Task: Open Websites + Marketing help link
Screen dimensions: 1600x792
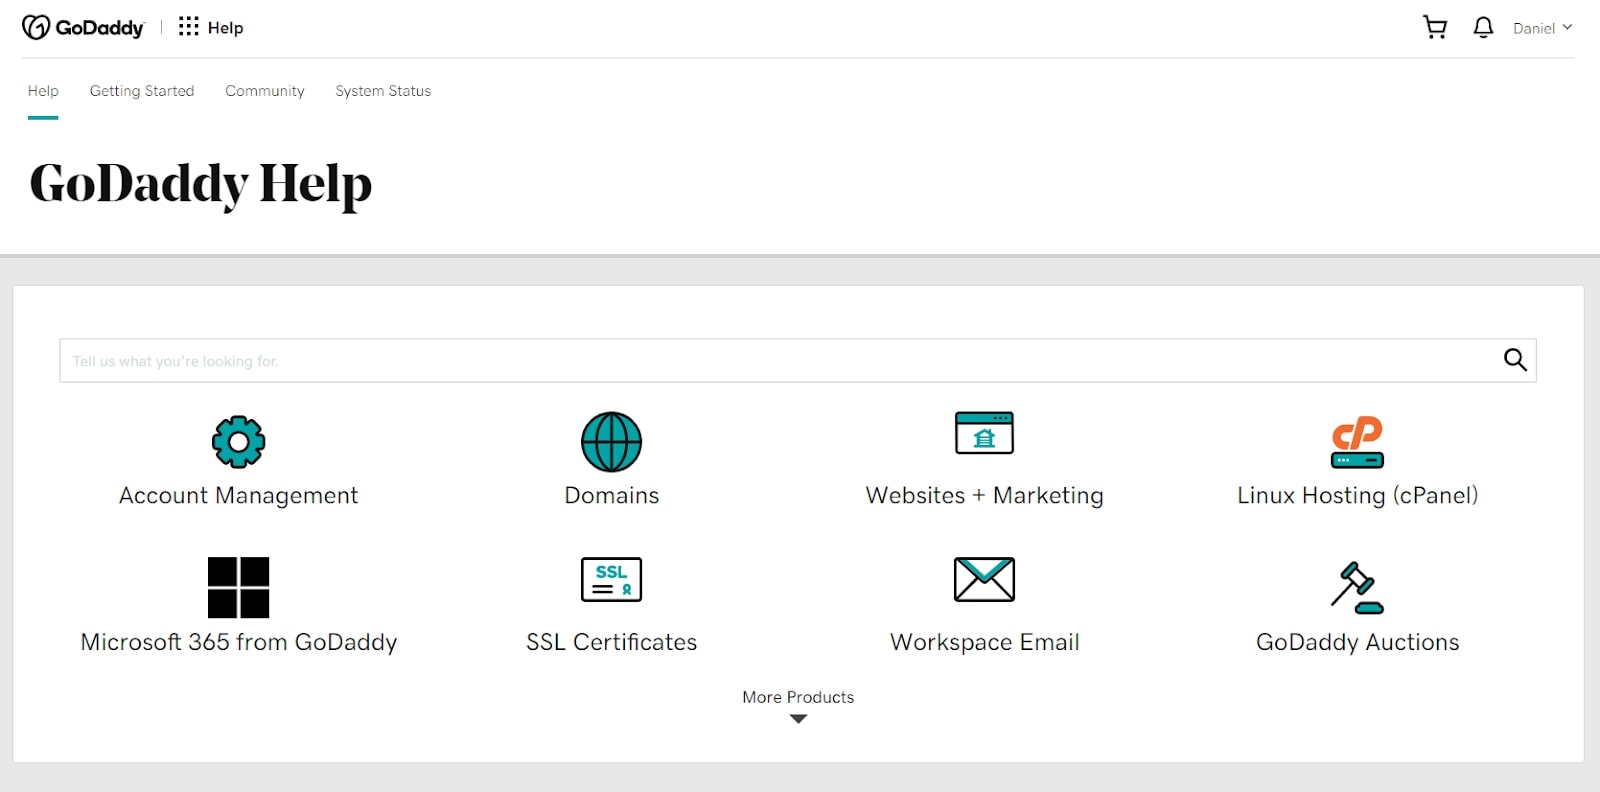Action: click(x=985, y=496)
